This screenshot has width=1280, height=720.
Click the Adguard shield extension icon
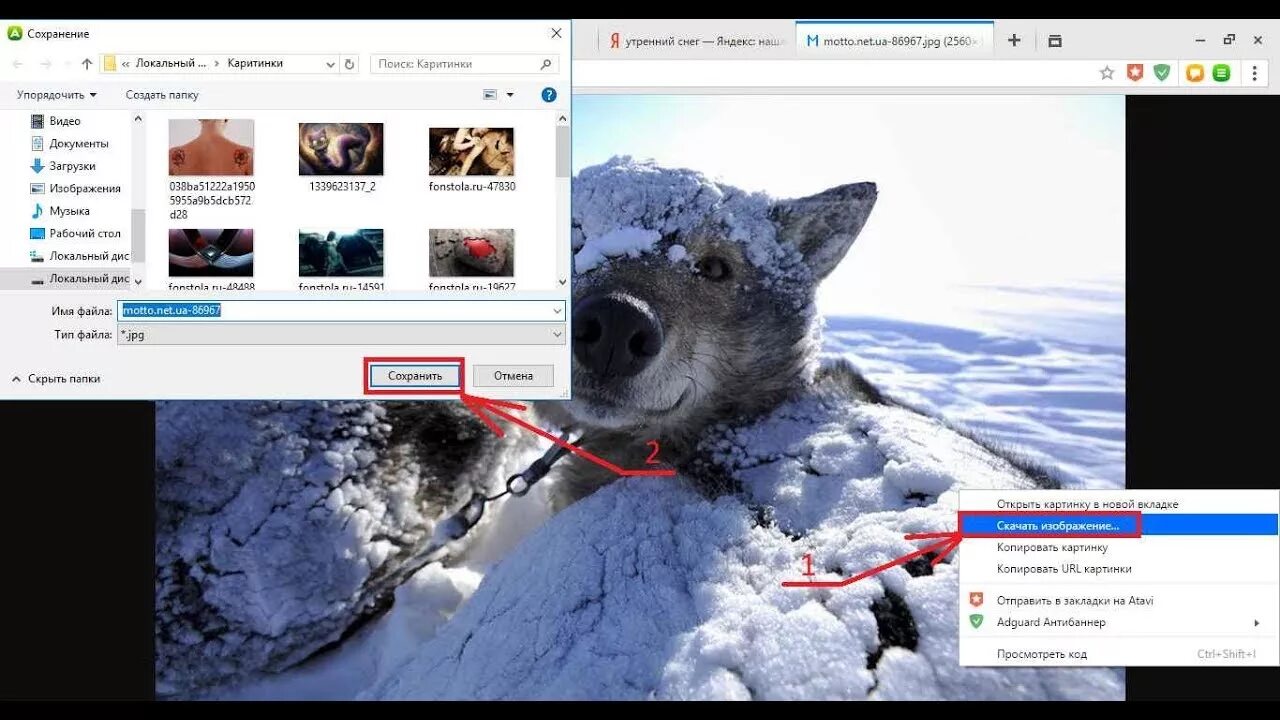coord(1161,72)
